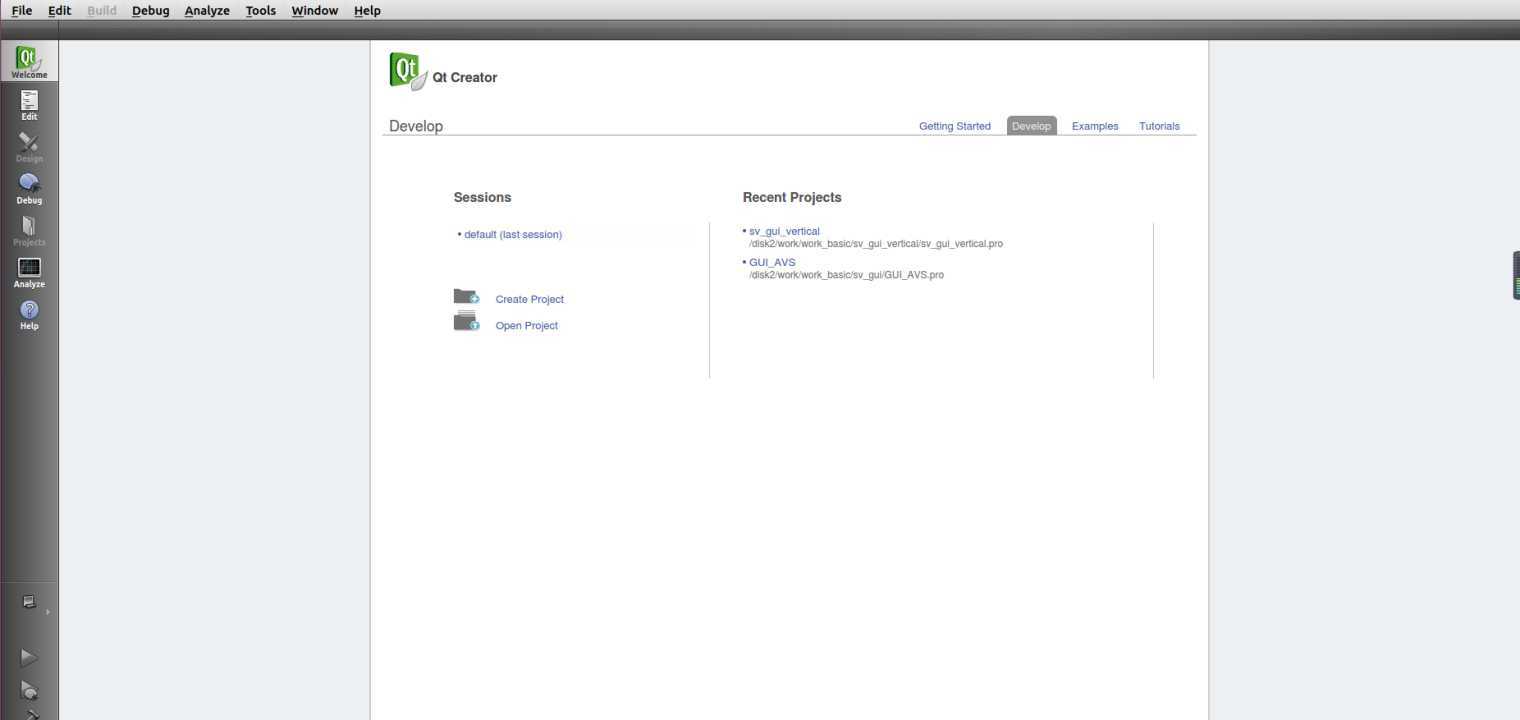
Task: Open the Tools menu
Action: [x=261, y=10]
